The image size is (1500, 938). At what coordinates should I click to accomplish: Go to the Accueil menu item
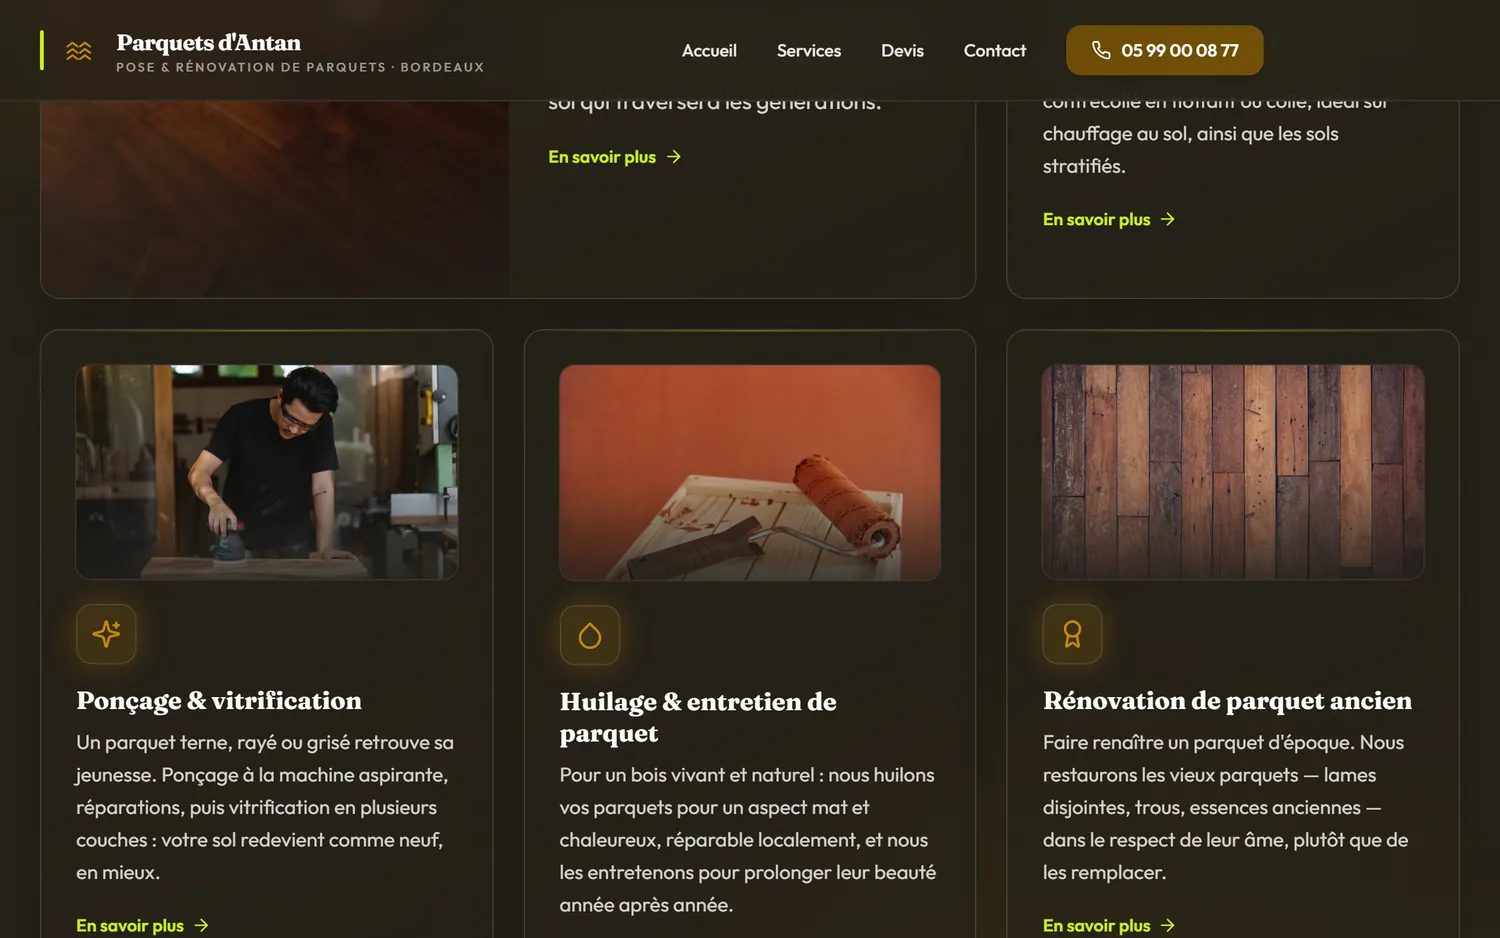(709, 50)
